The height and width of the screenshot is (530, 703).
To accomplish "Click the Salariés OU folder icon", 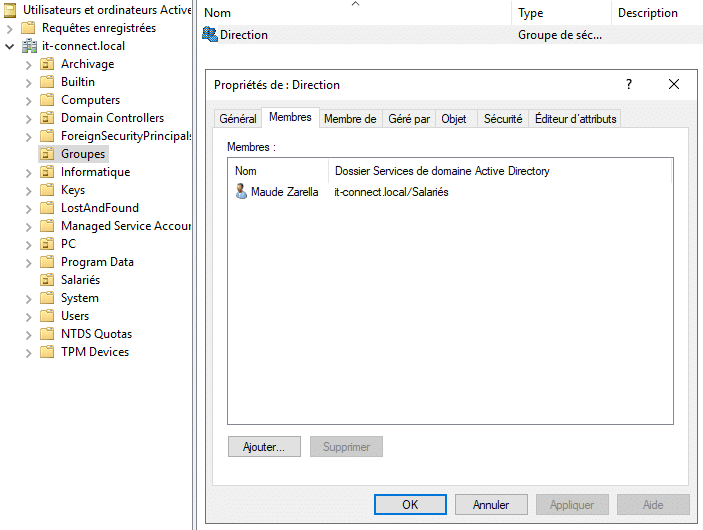I will [x=47, y=280].
